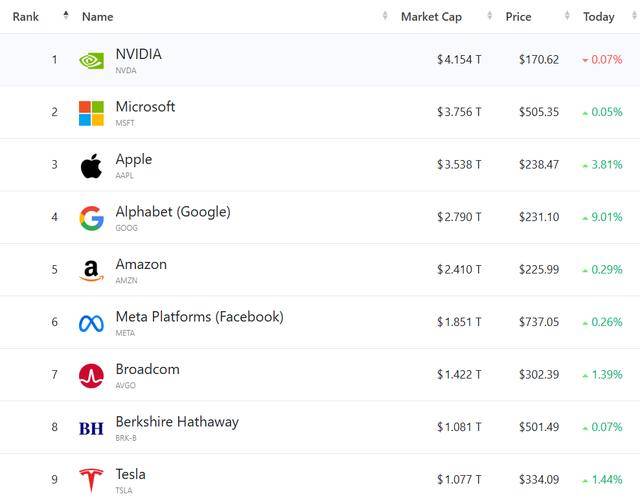Select the Tesla company name link

(x=130, y=474)
